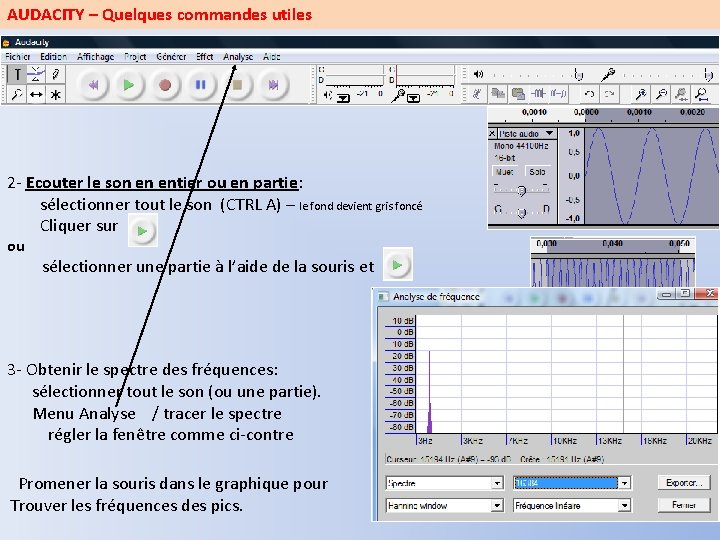Click the Cut scissors icon
This screenshot has width=720, height=540.
(x=478, y=94)
